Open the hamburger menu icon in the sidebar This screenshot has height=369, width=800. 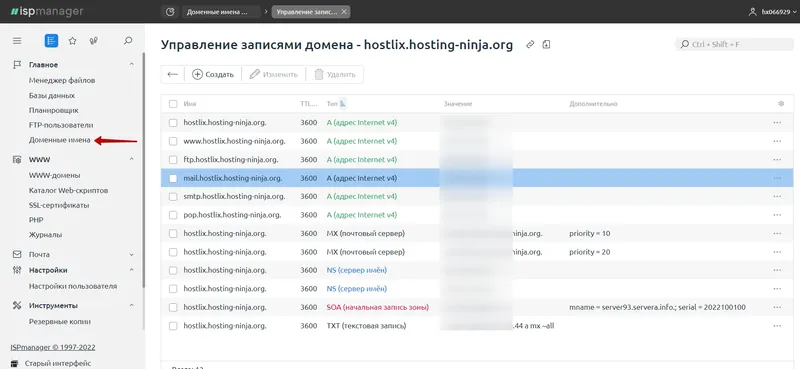tap(17, 41)
